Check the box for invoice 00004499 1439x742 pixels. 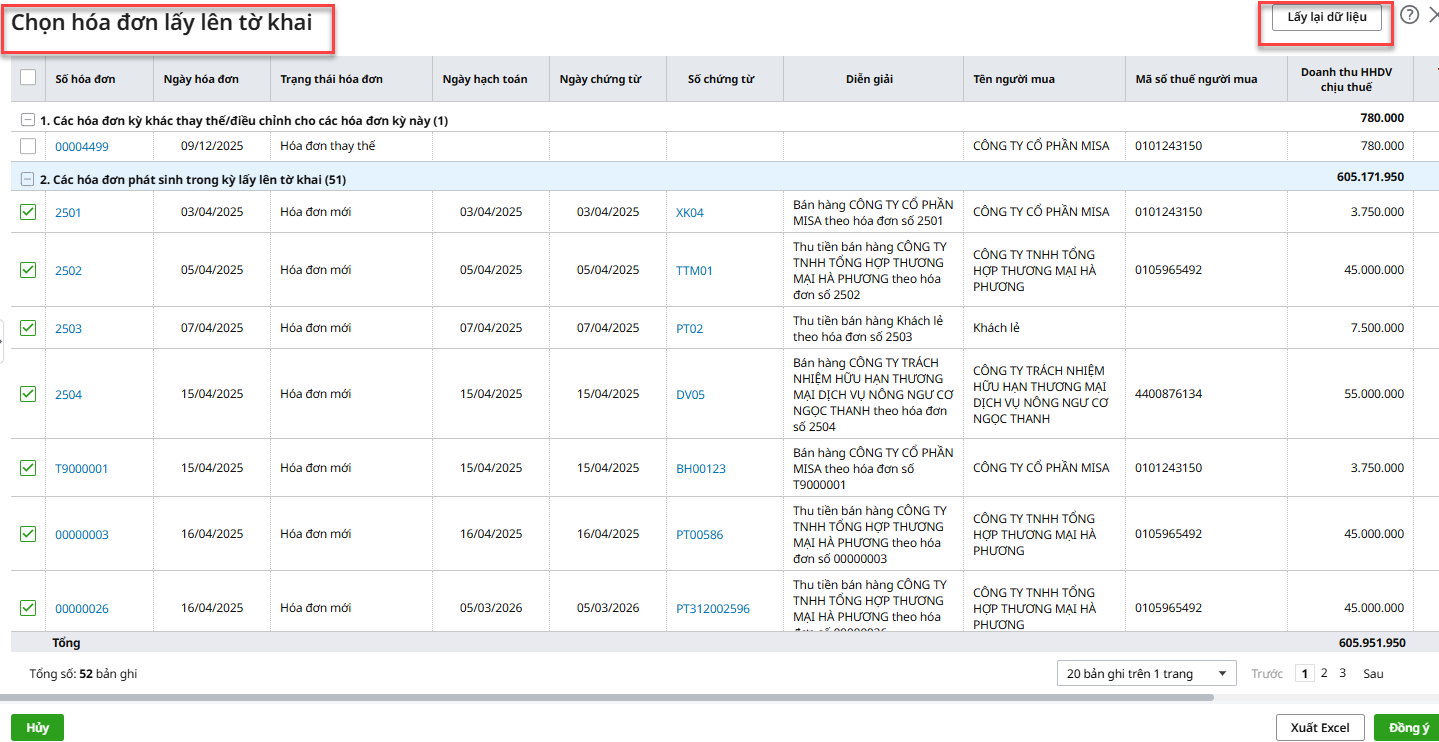(x=28, y=146)
